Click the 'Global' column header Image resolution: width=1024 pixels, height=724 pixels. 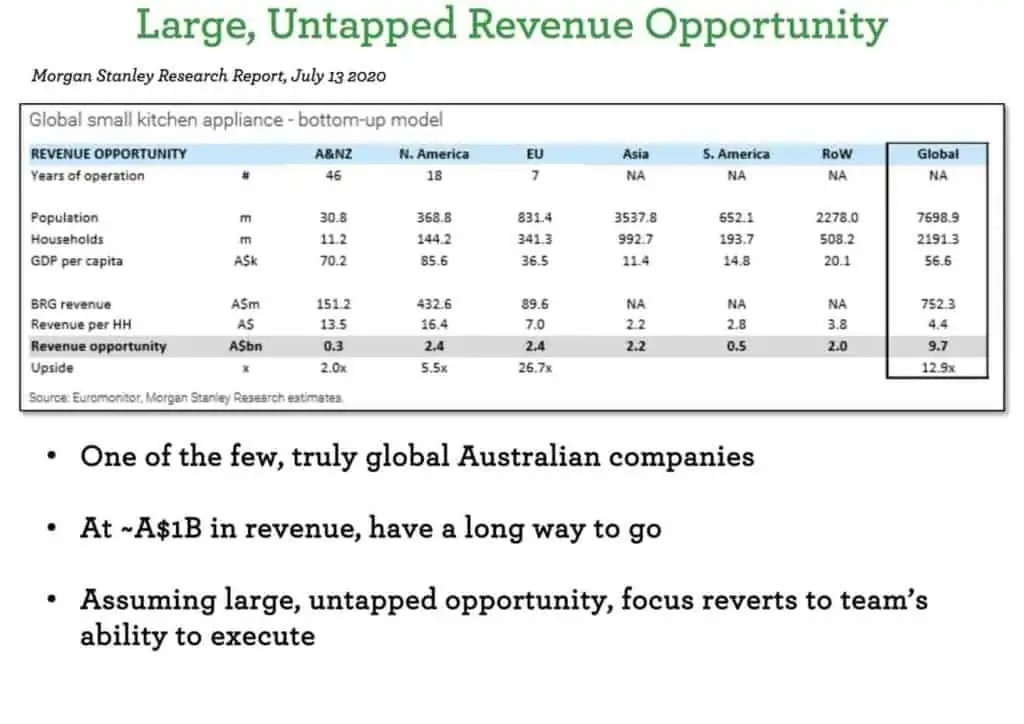938,154
